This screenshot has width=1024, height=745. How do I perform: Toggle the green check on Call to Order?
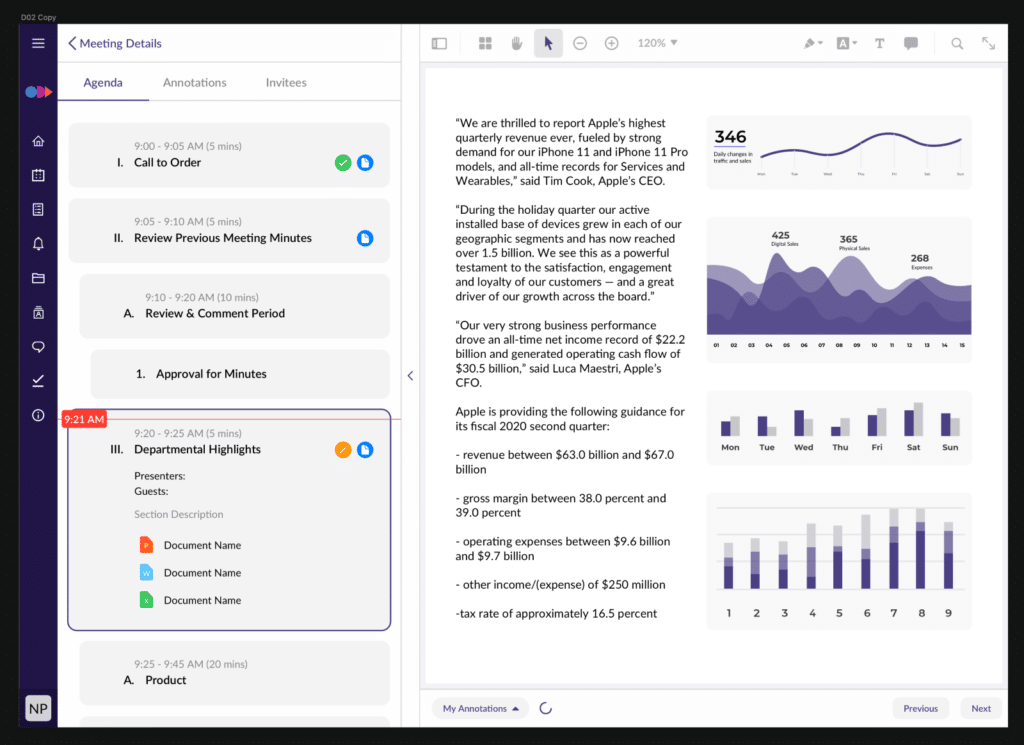[x=343, y=162]
